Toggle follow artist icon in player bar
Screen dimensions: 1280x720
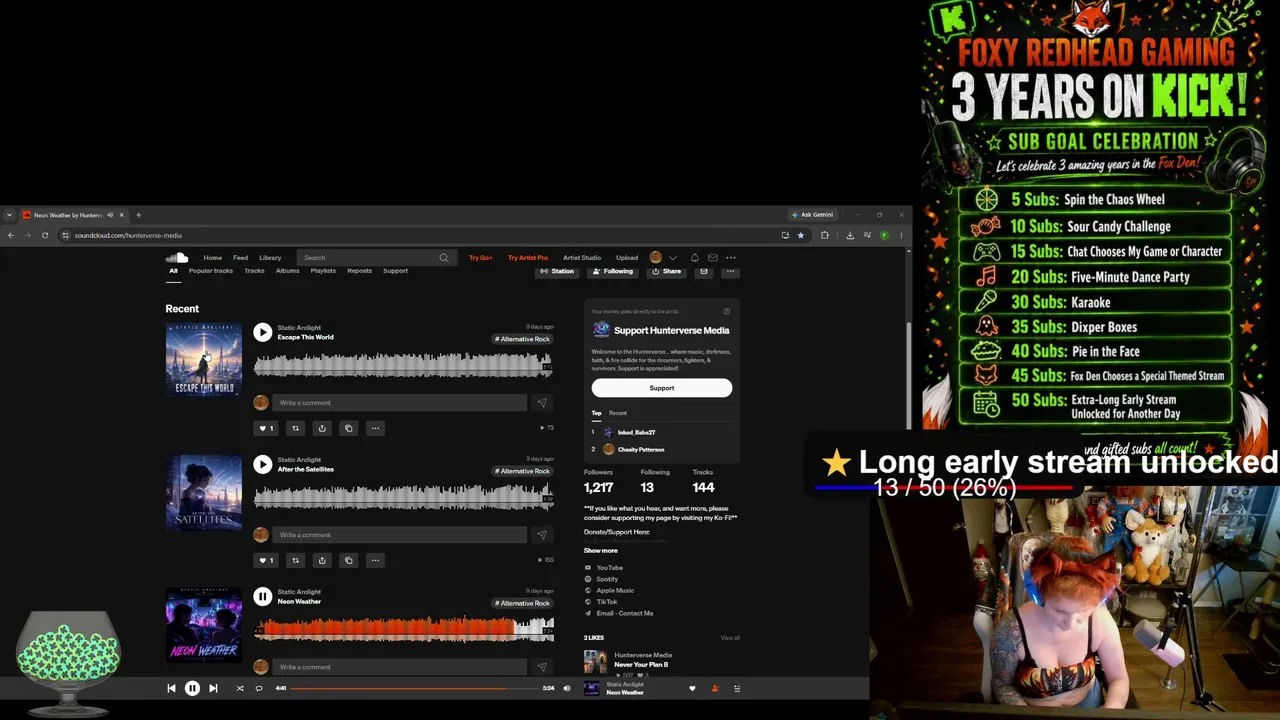pyautogui.click(x=715, y=688)
